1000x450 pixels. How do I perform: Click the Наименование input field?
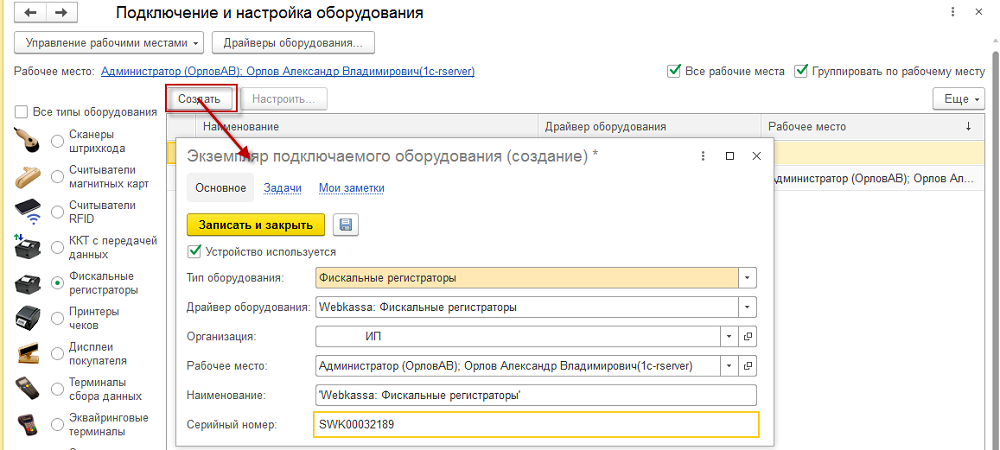coord(536,395)
